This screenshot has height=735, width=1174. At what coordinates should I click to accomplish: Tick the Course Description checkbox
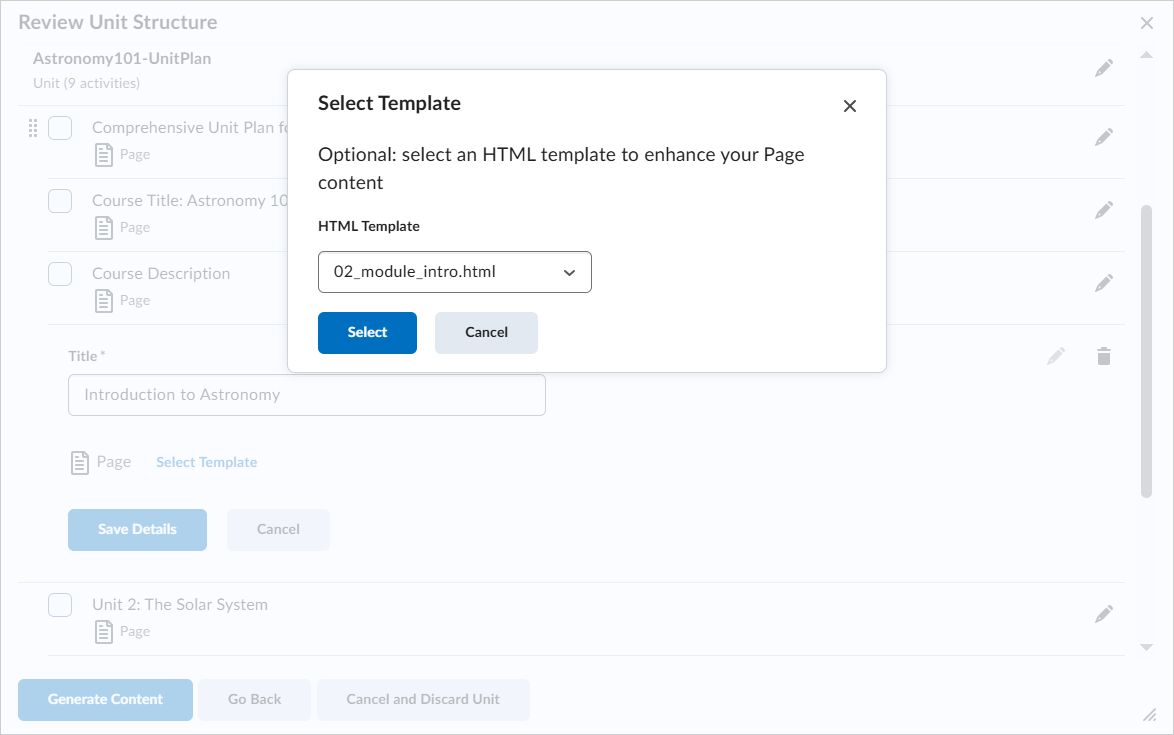coord(60,274)
